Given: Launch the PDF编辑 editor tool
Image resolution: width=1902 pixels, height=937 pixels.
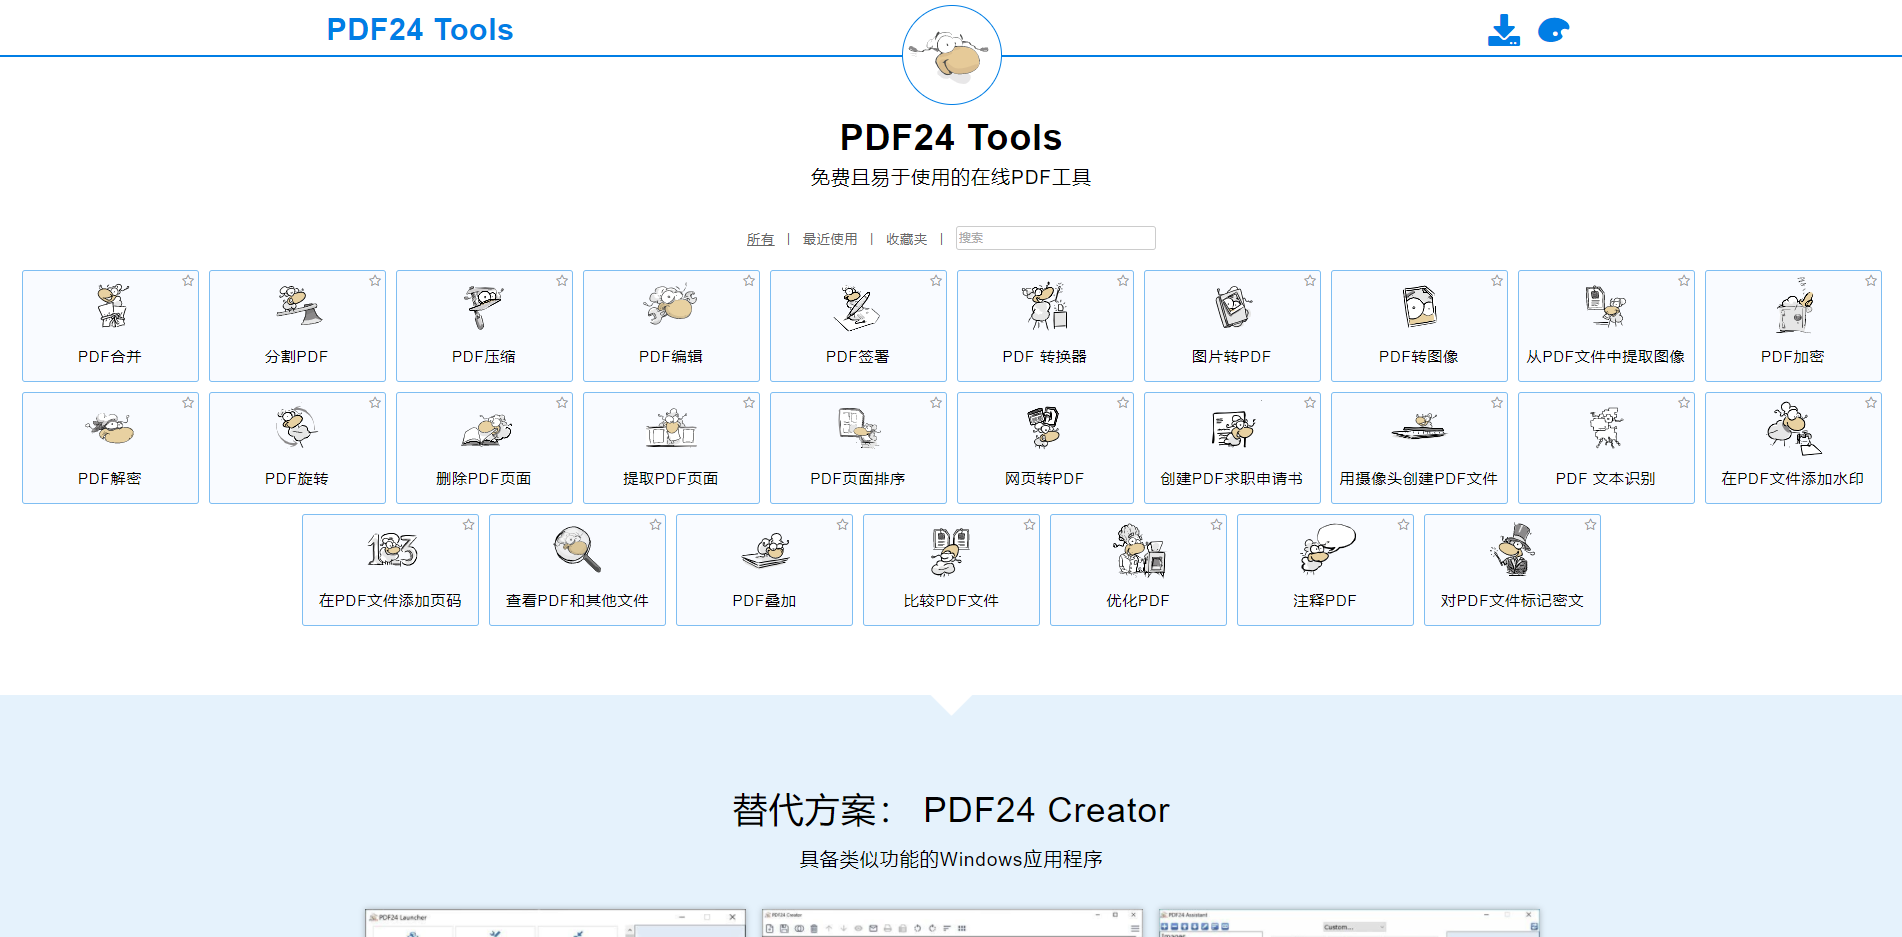Looking at the screenshot, I should coord(671,325).
